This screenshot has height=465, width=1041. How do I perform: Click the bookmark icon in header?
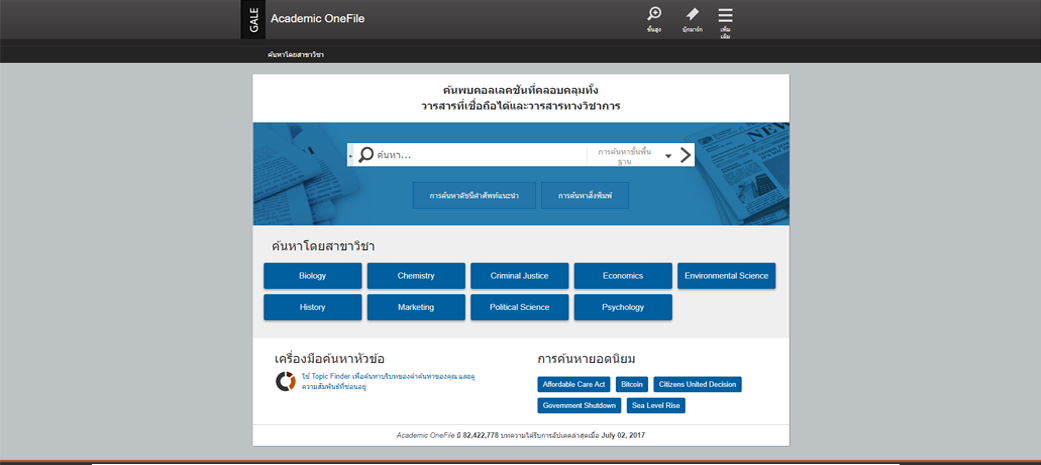coord(692,14)
